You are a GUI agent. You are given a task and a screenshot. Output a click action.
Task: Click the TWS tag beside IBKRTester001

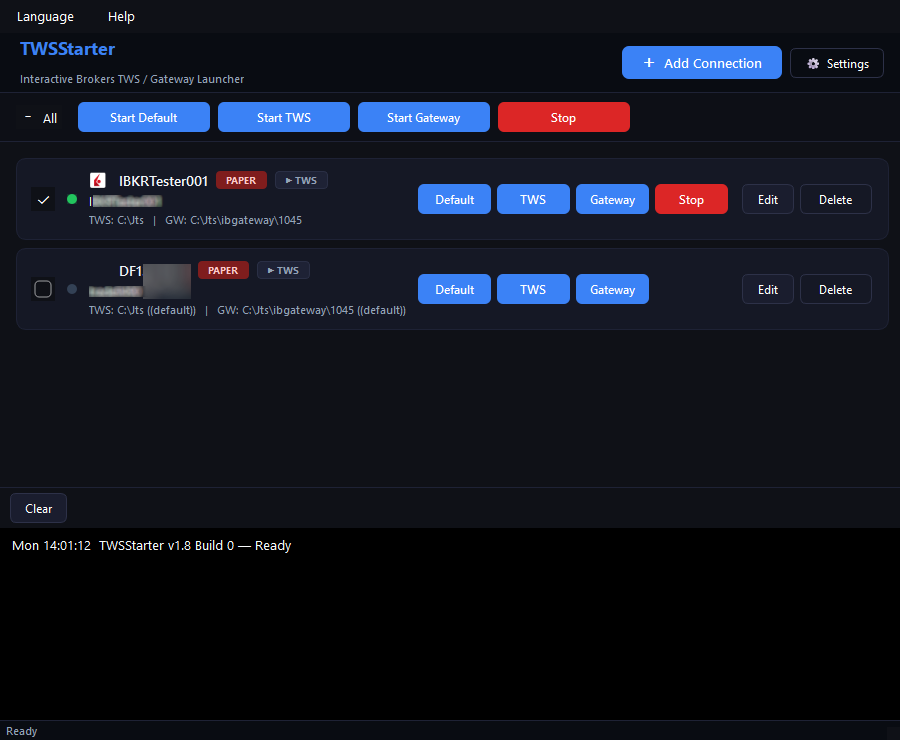[x=301, y=180]
